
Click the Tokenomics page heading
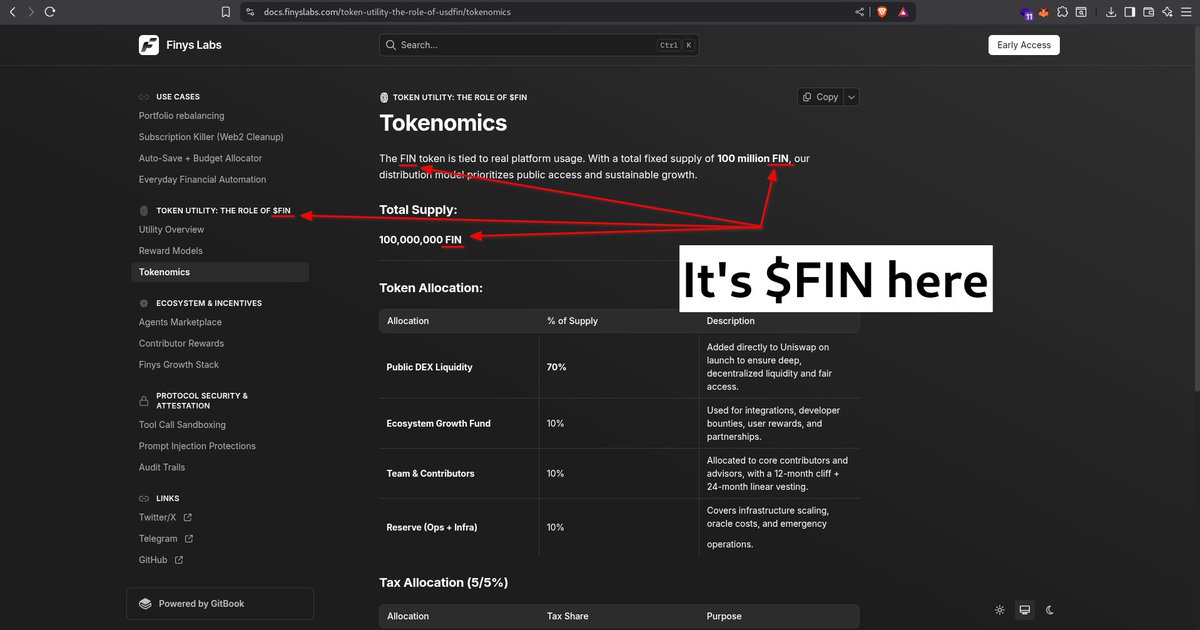443,123
